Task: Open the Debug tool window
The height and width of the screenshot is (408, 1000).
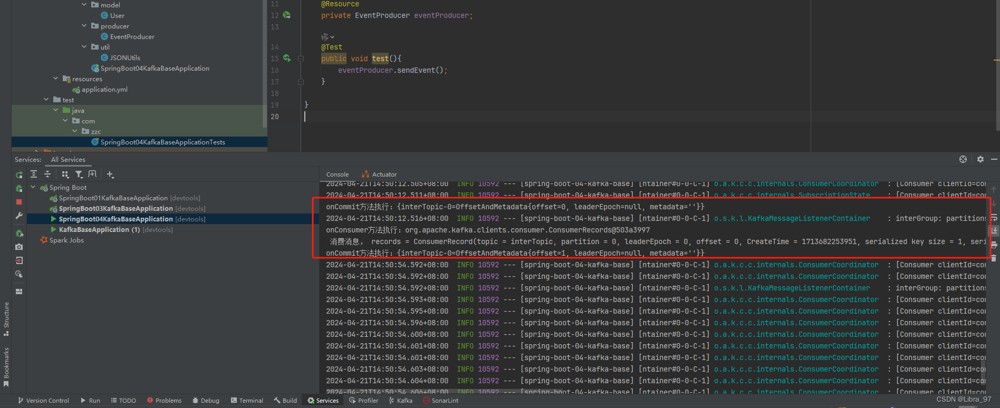Action: [205, 400]
